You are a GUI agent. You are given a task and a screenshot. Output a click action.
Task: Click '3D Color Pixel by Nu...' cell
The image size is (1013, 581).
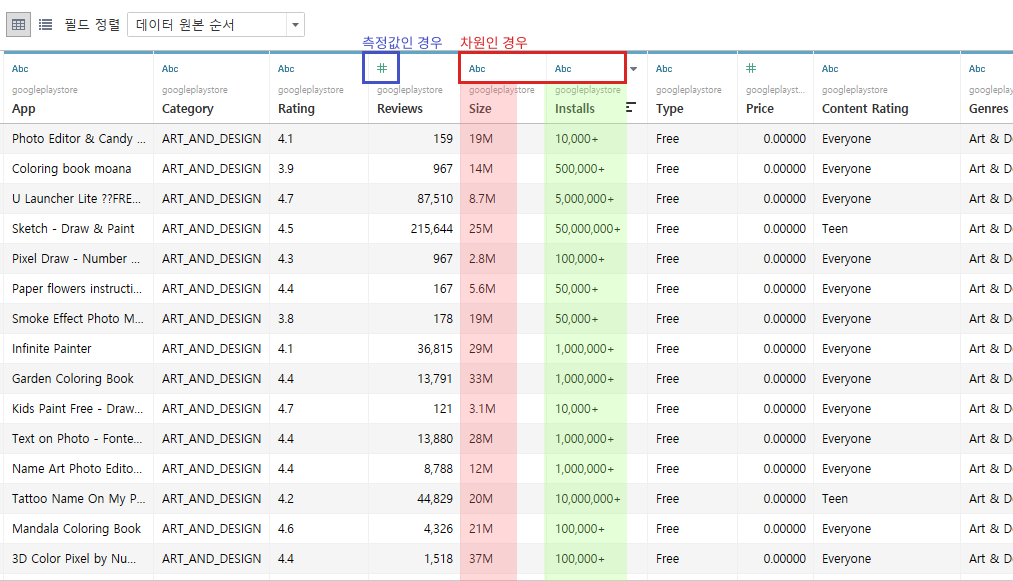pos(79,558)
